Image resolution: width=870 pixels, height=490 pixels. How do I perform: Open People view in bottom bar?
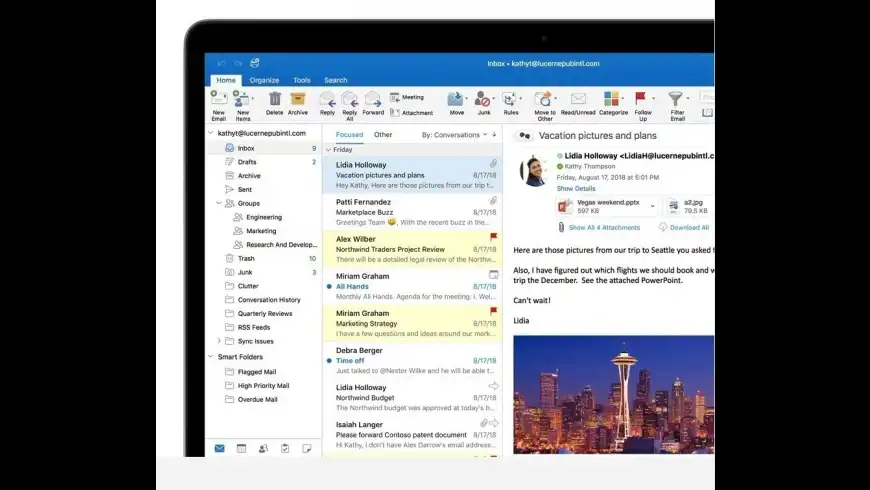(263, 448)
